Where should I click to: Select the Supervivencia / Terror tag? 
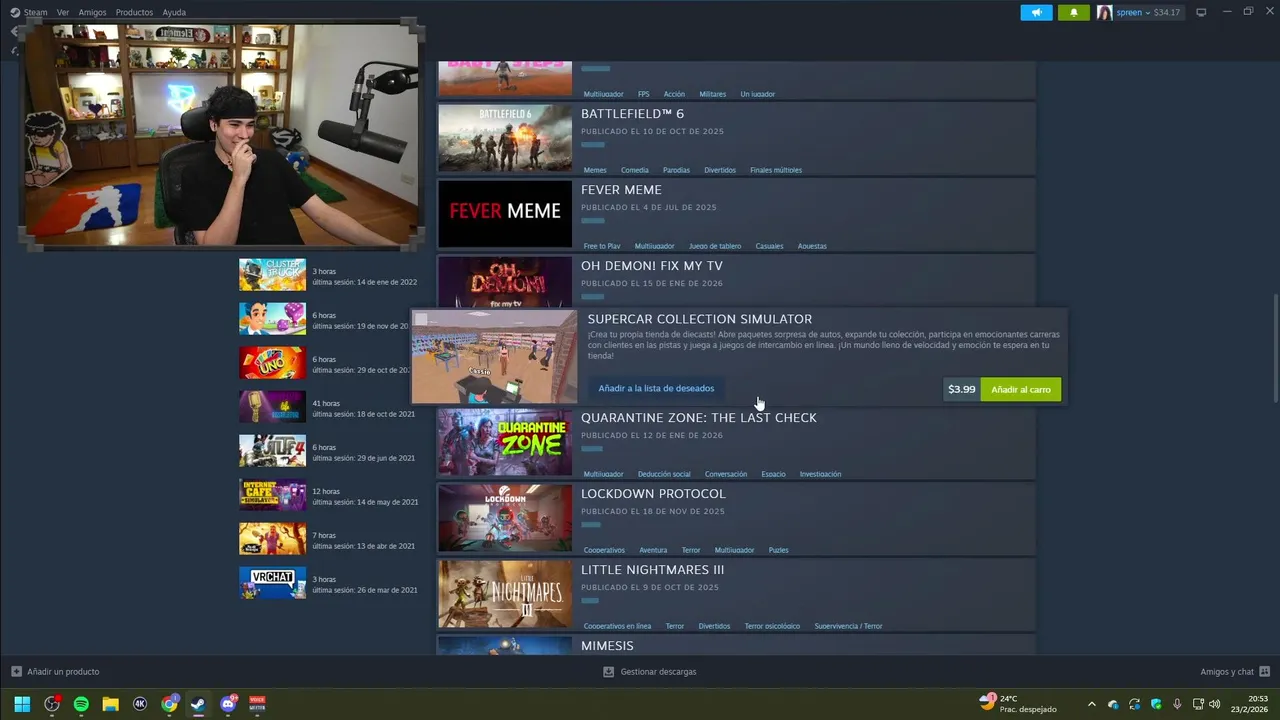click(x=848, y=626)
